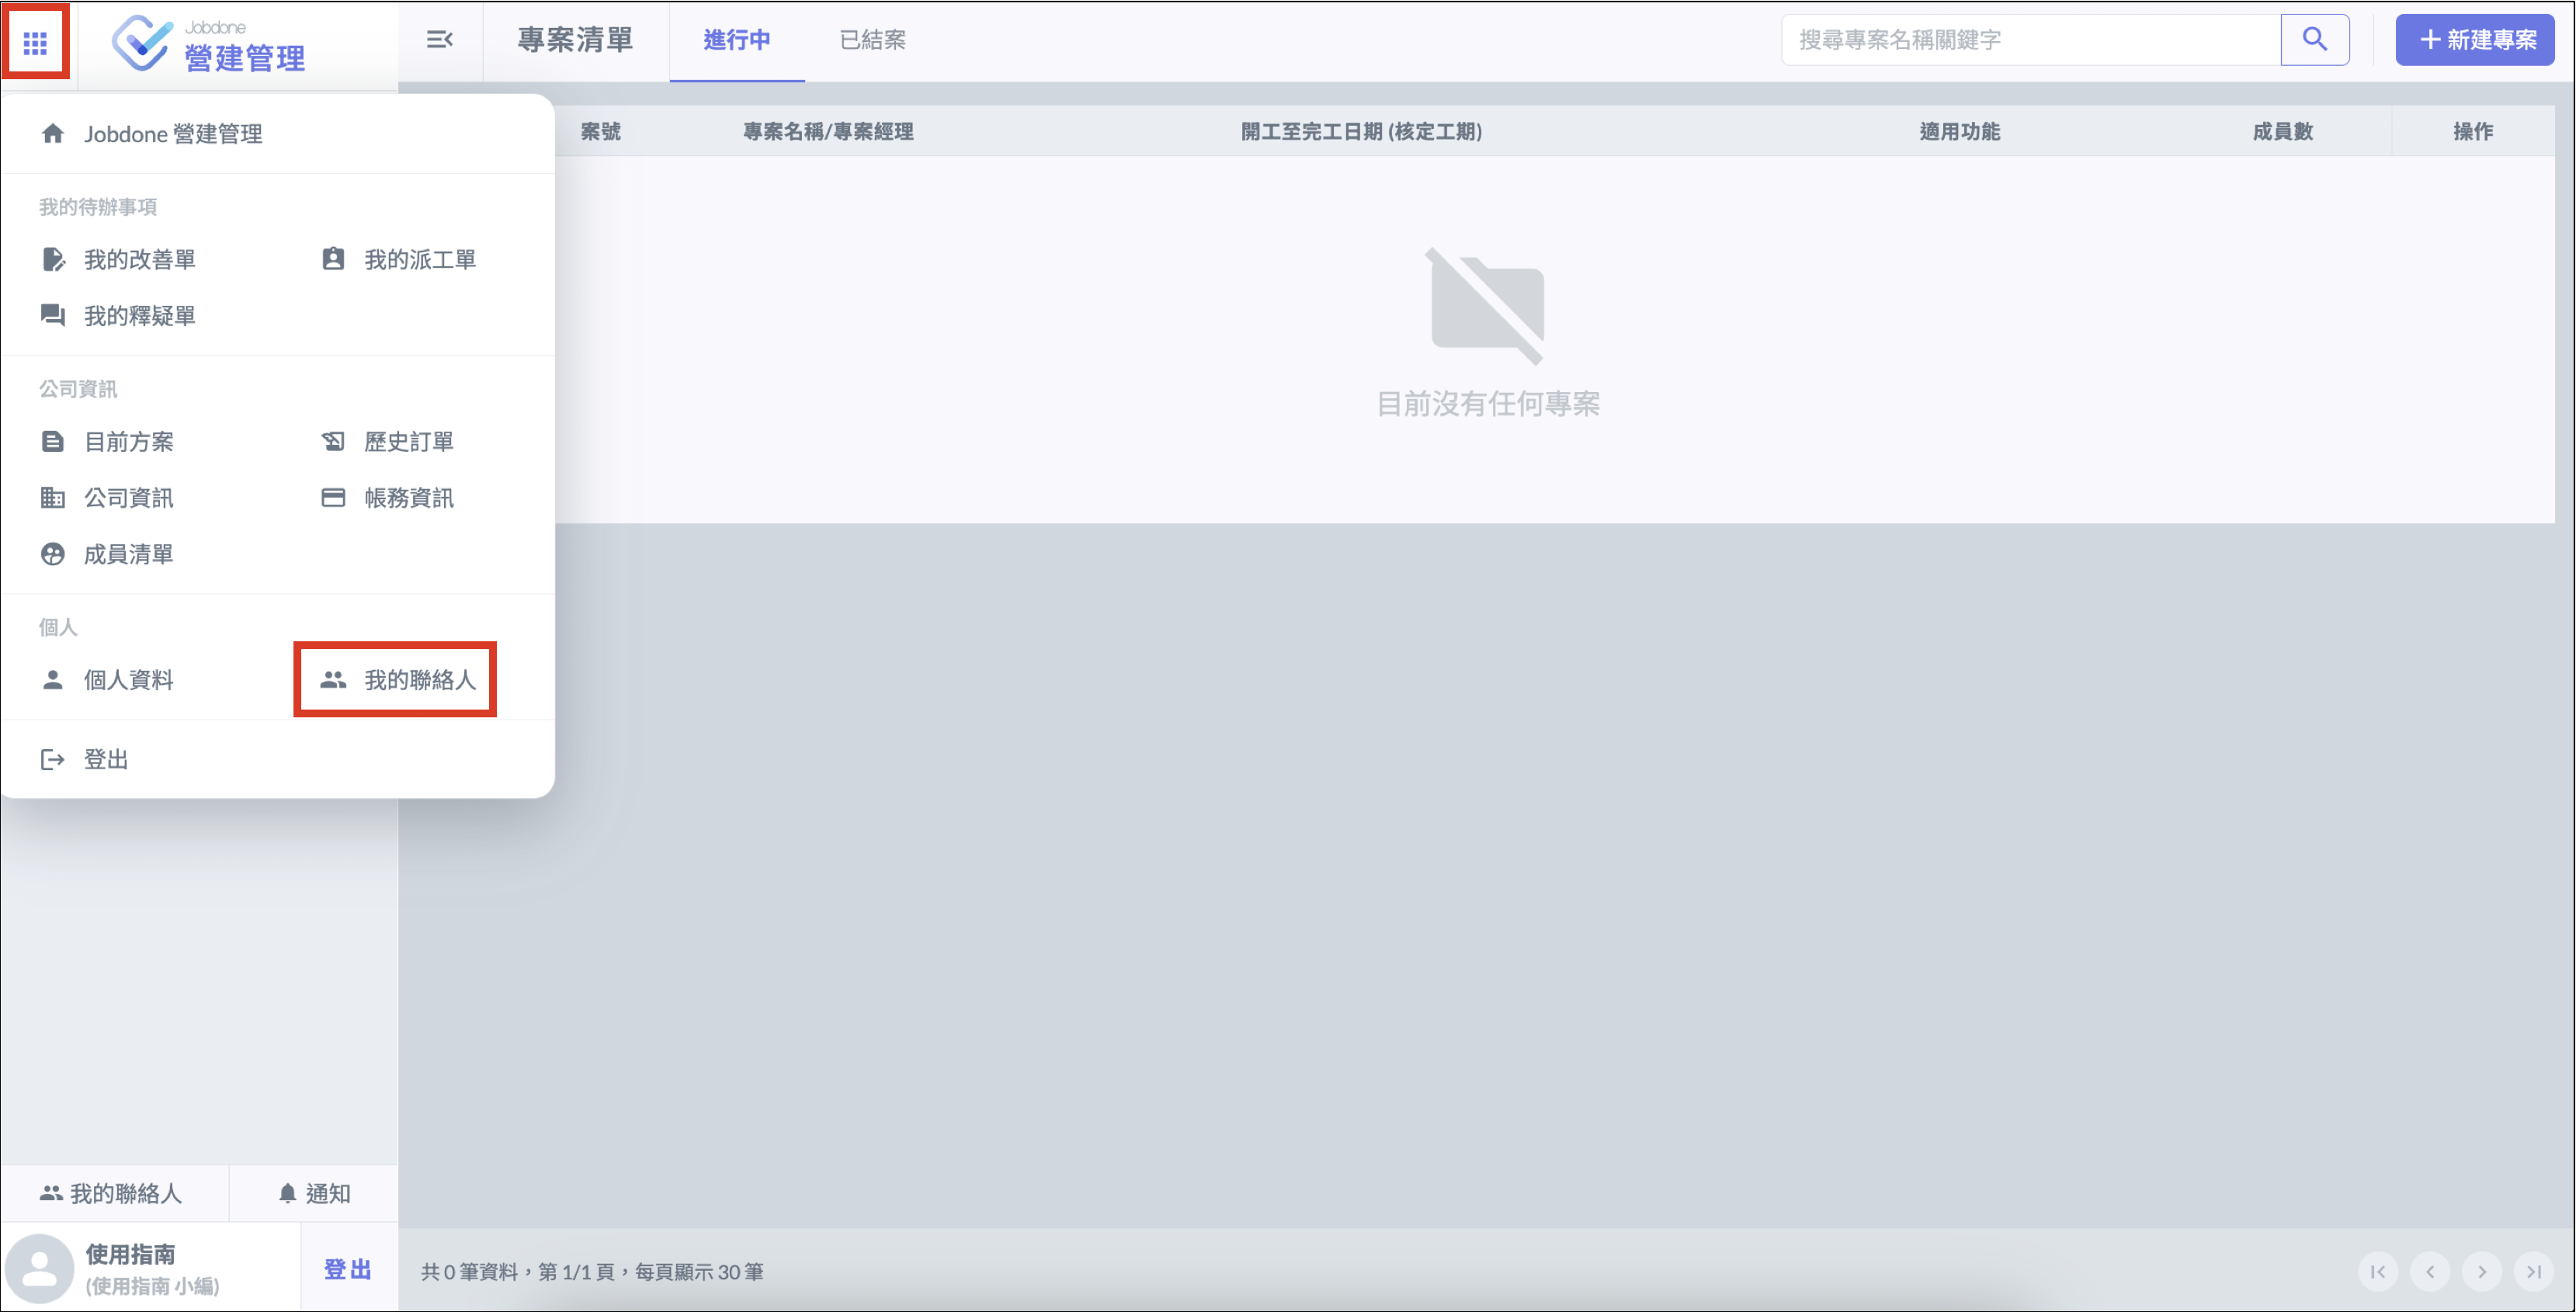The height and width of the screenshot is (1312, 2576).
Task: Click the 案號 column header
Action: 601,132
